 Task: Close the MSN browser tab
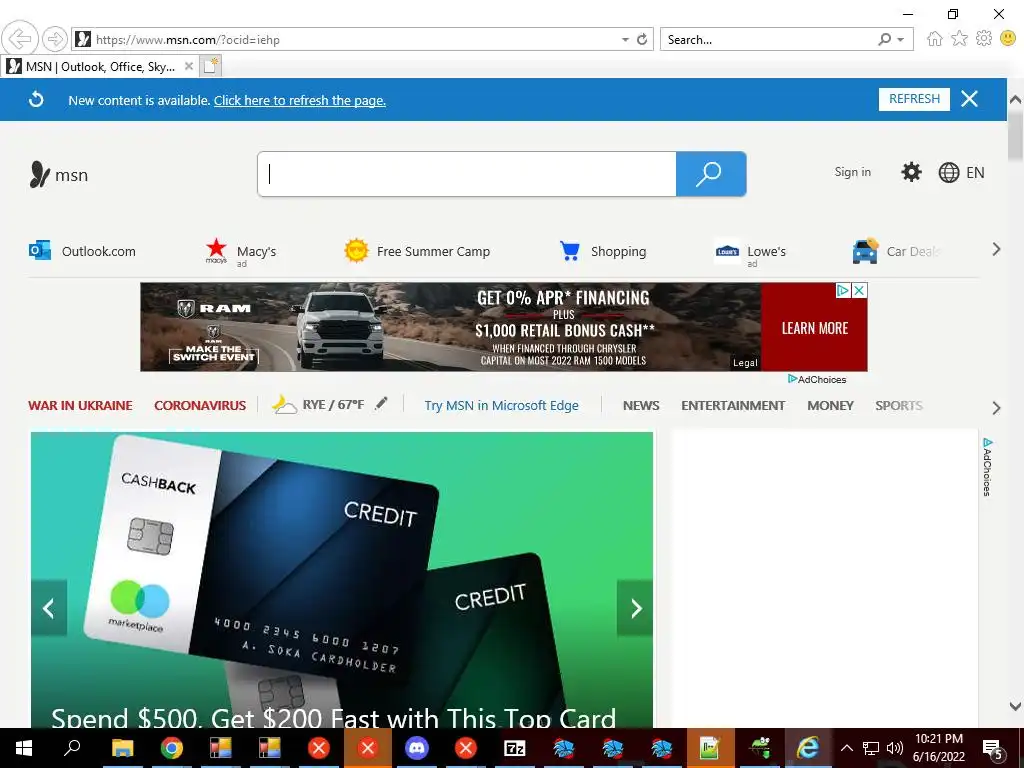(x=188, y=66)
